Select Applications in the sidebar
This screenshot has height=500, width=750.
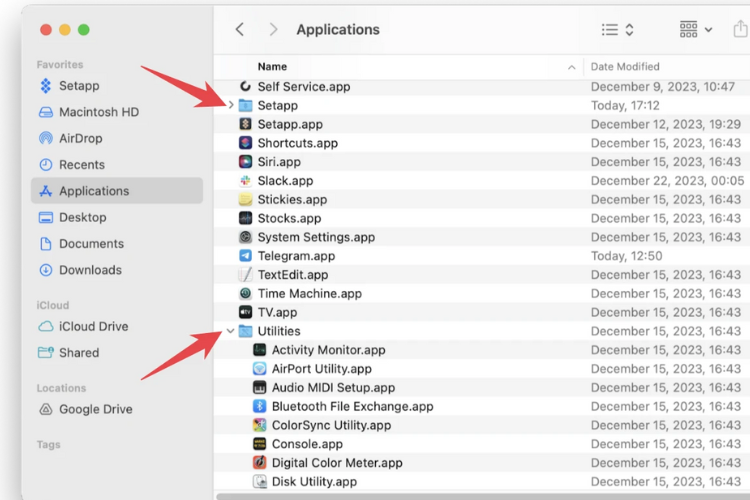click(x=117, y=191)
